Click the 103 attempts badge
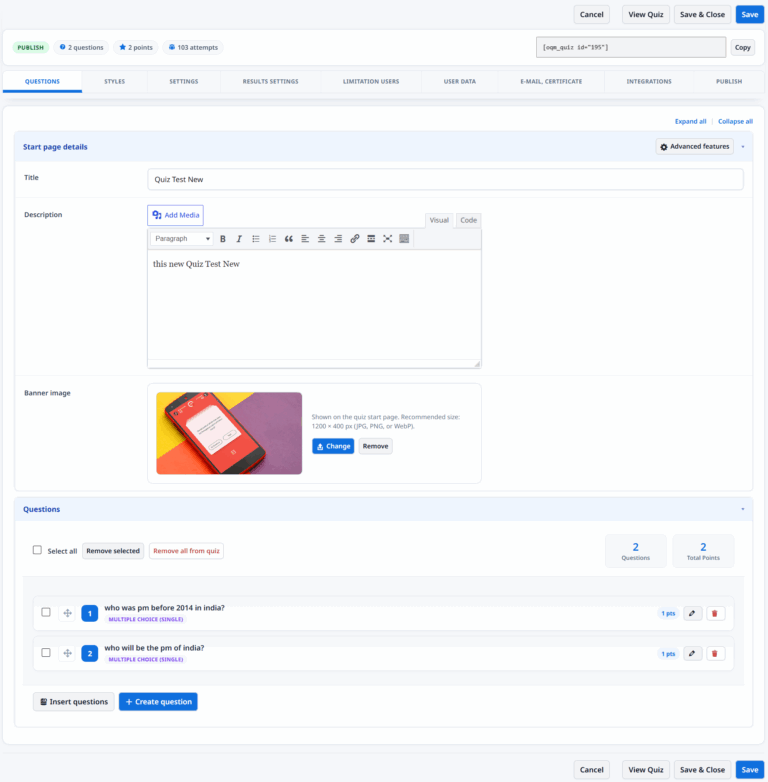Image resolution: width=768 pixels, height=782 pixels. pos(193,47)
